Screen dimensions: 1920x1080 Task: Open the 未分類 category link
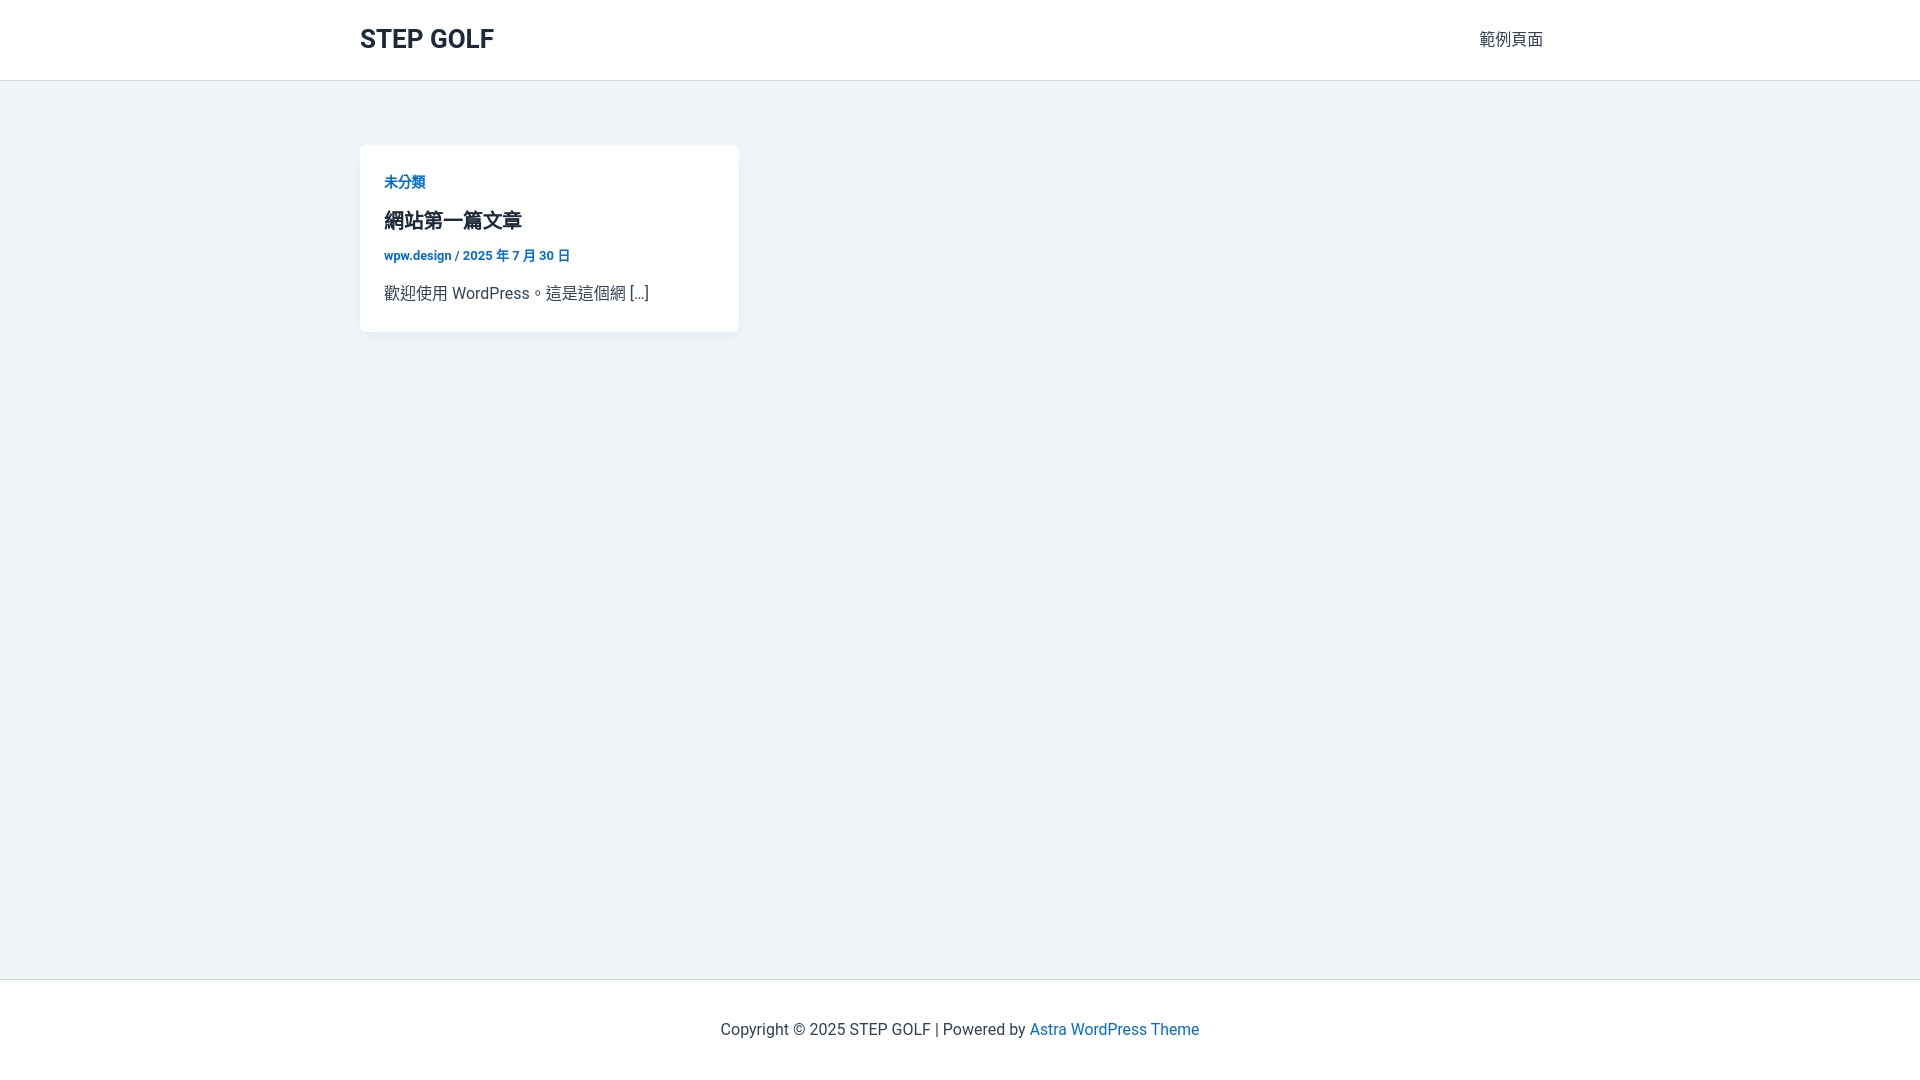[405, 182]
